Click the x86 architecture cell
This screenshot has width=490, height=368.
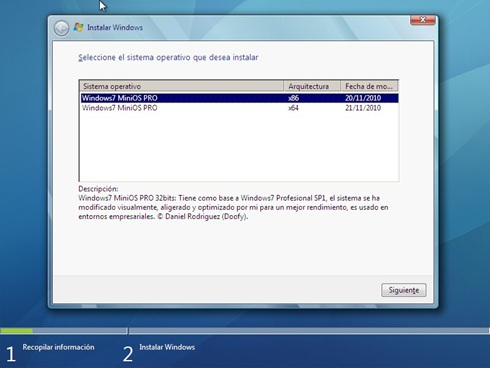293,98
